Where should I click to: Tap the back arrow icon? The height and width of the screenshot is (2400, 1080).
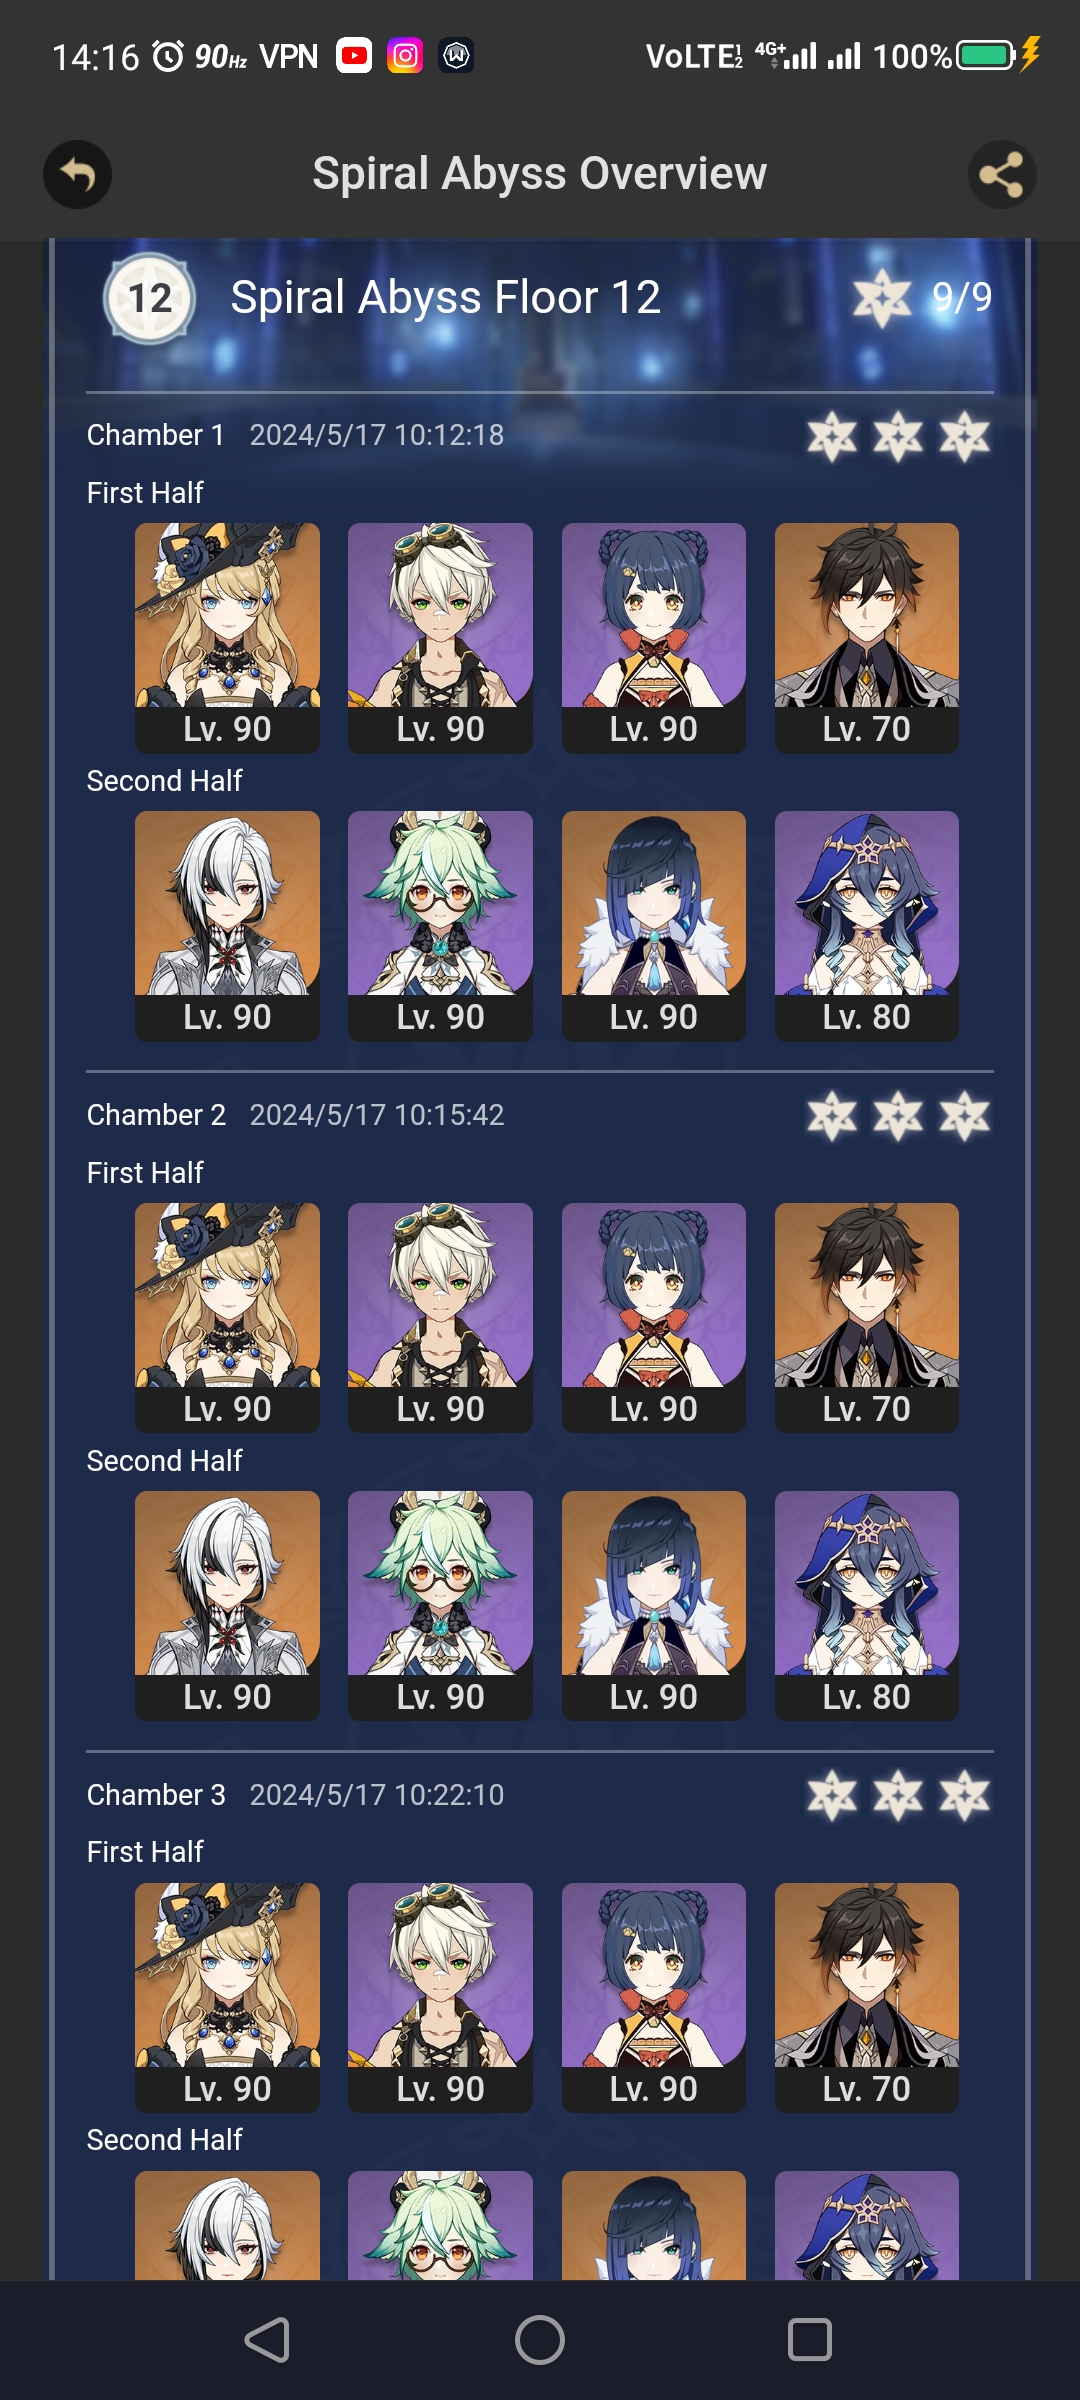[x=77, y=175]
